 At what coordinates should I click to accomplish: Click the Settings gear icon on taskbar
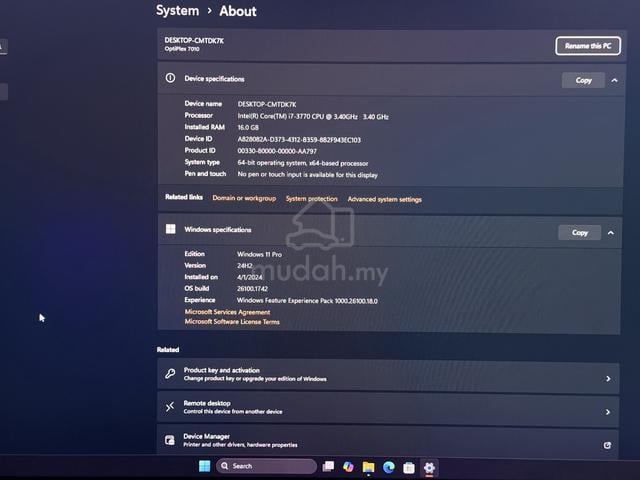[429, 467]
